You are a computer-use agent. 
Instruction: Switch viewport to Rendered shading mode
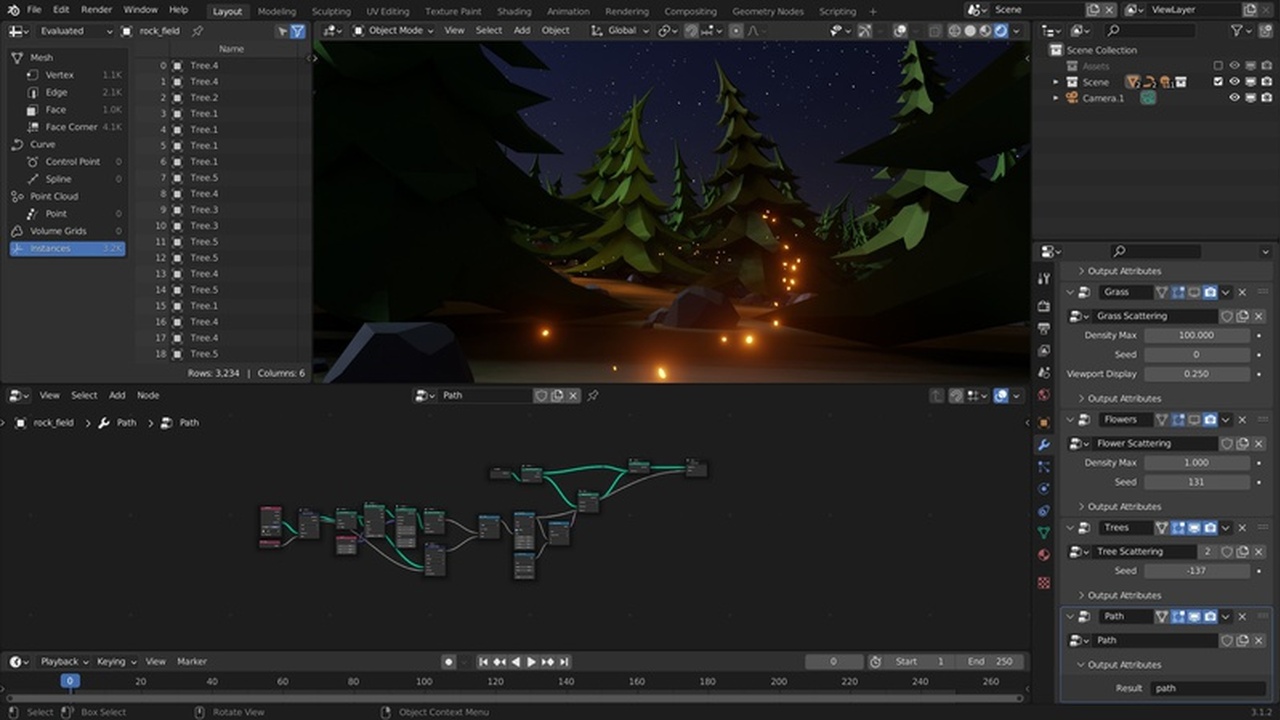pyautogui.click(x=1000, y=31)
